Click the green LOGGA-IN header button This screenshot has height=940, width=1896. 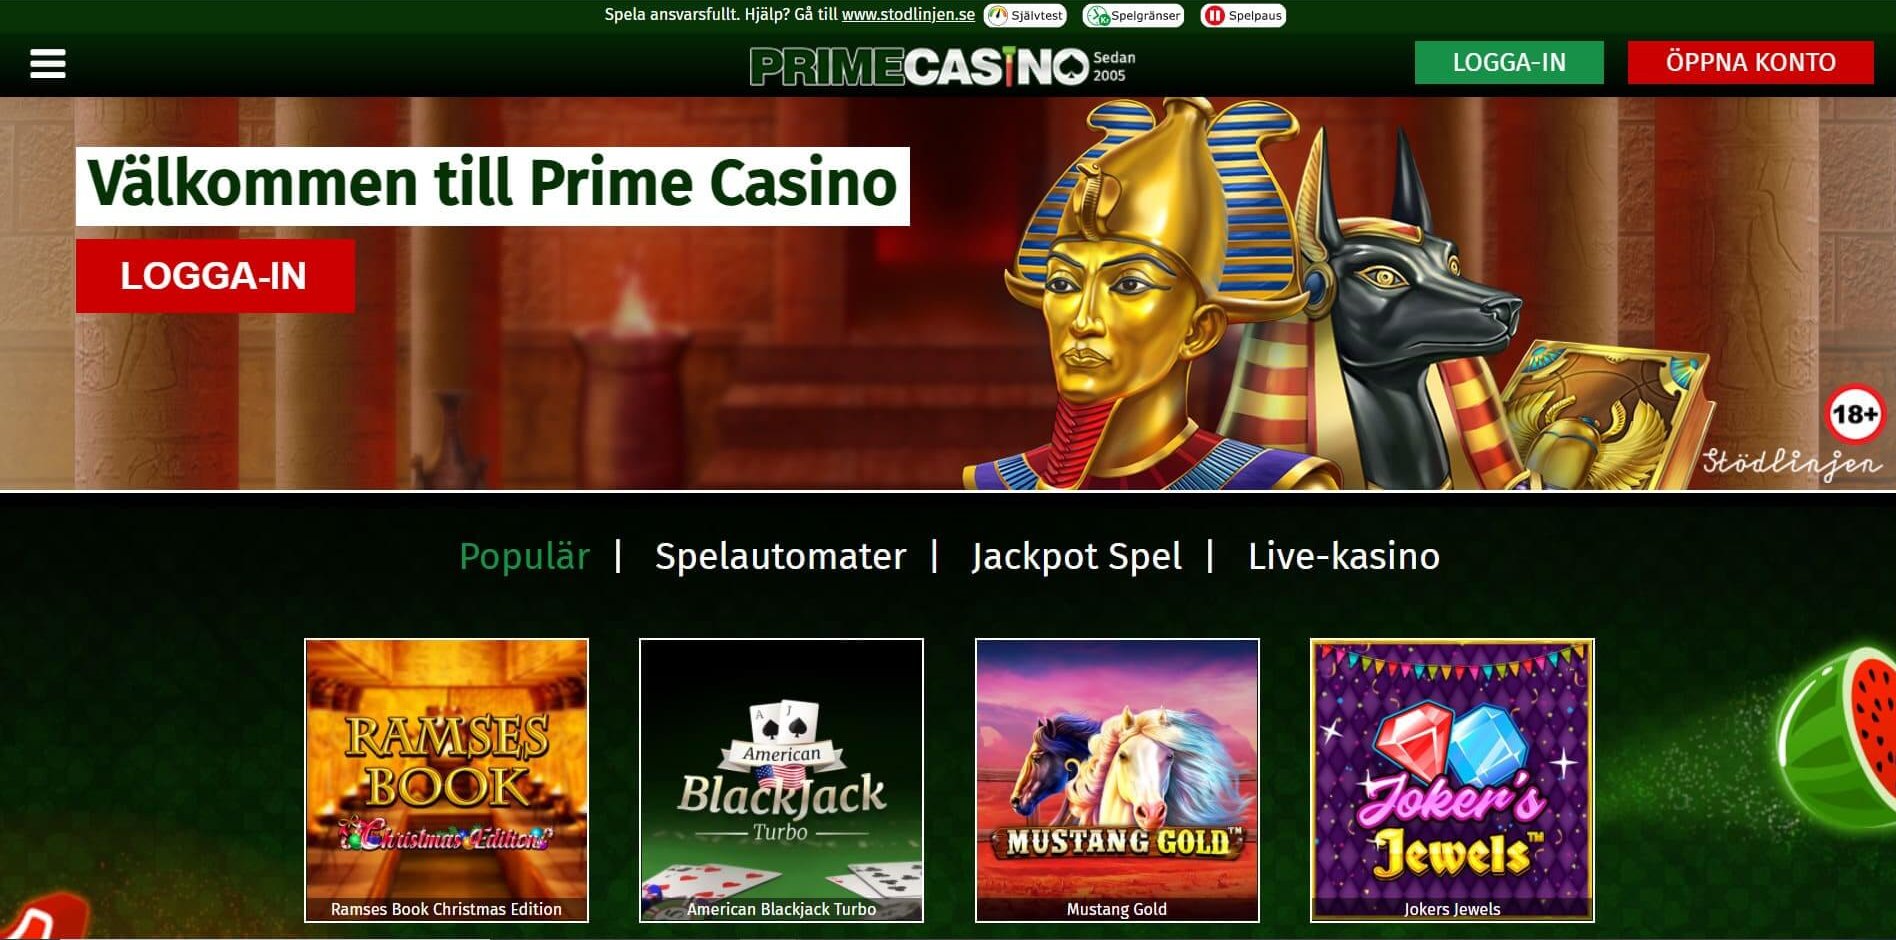[x=1509, y=62]
